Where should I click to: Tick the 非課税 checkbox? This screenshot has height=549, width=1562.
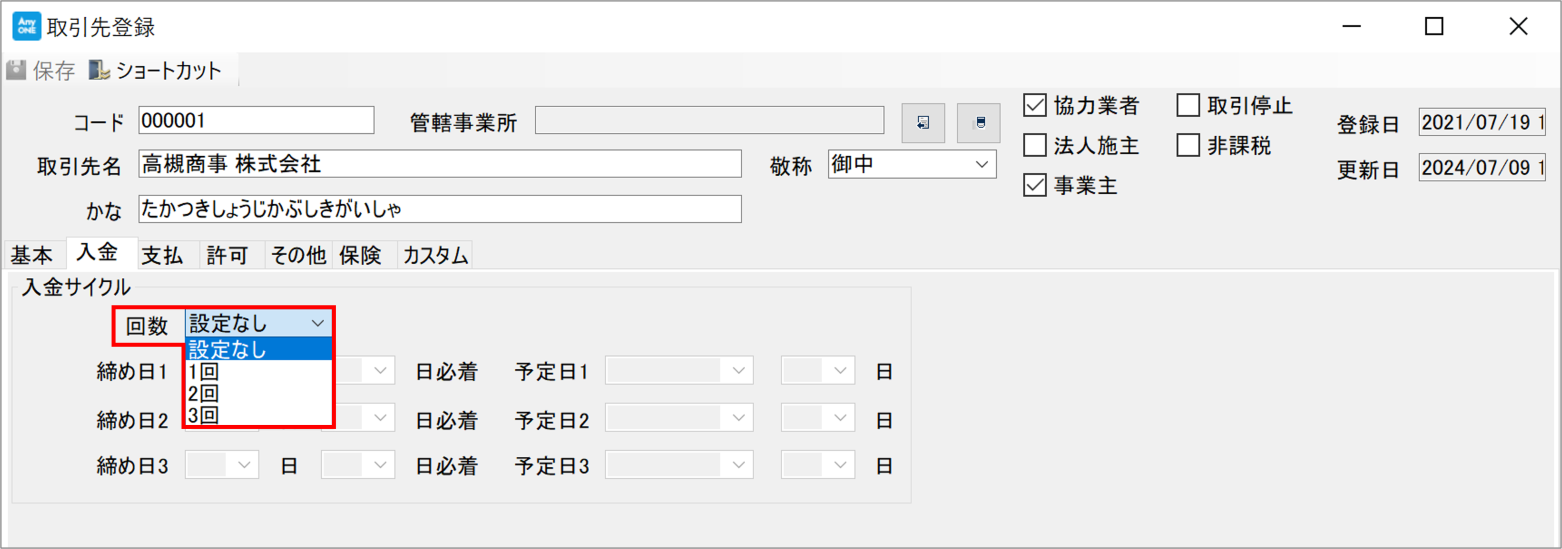point(1188,146)
